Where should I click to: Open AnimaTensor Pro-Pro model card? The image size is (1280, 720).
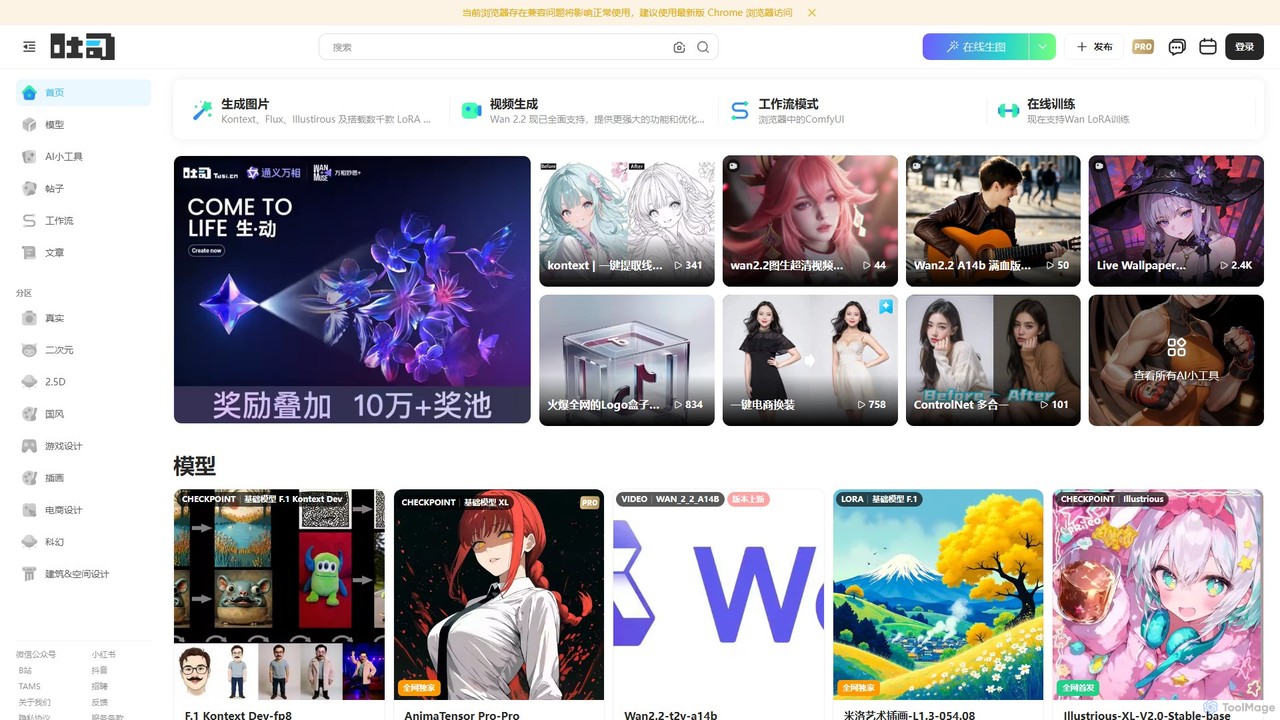[499, 604]
